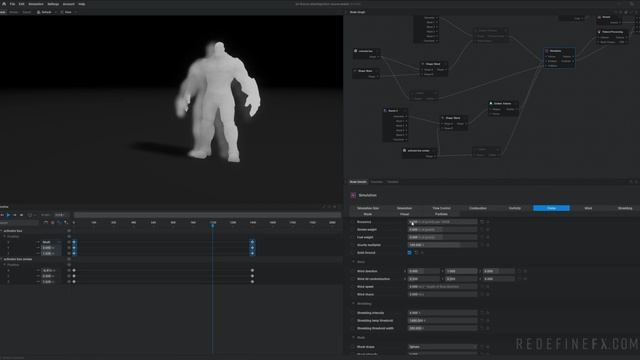Toggle the keyframe button on activation box Z row
The width and height of the screenshot is (640, 360).
(x=69, y=253)
